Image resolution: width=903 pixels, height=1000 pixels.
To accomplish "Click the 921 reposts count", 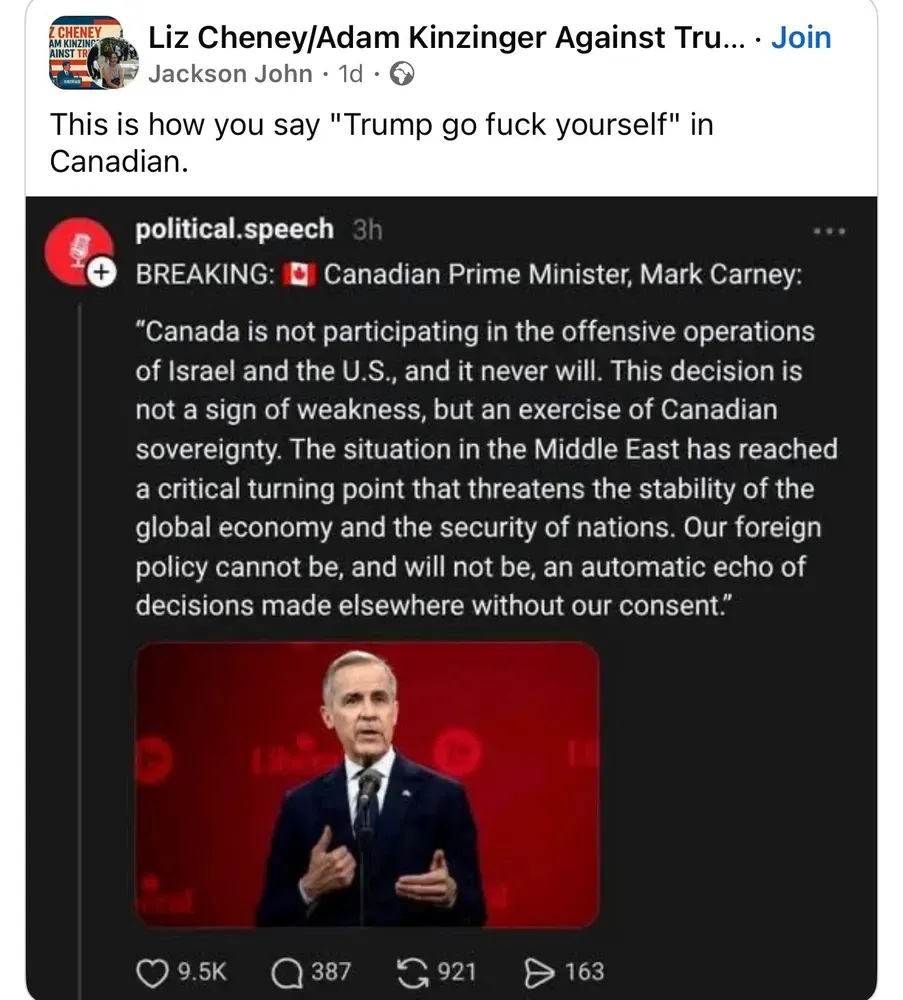I will point(456,971).
